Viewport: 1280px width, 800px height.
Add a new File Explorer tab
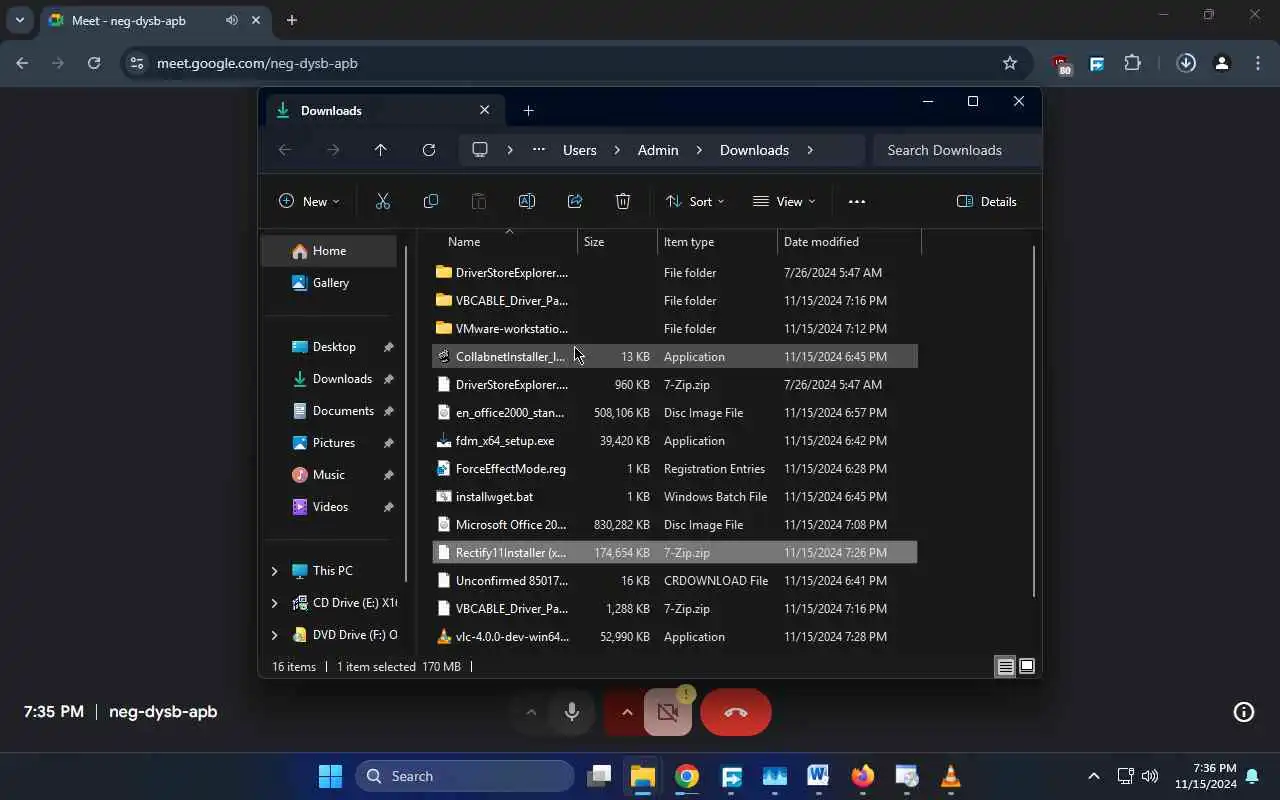[x=528, y=111]
